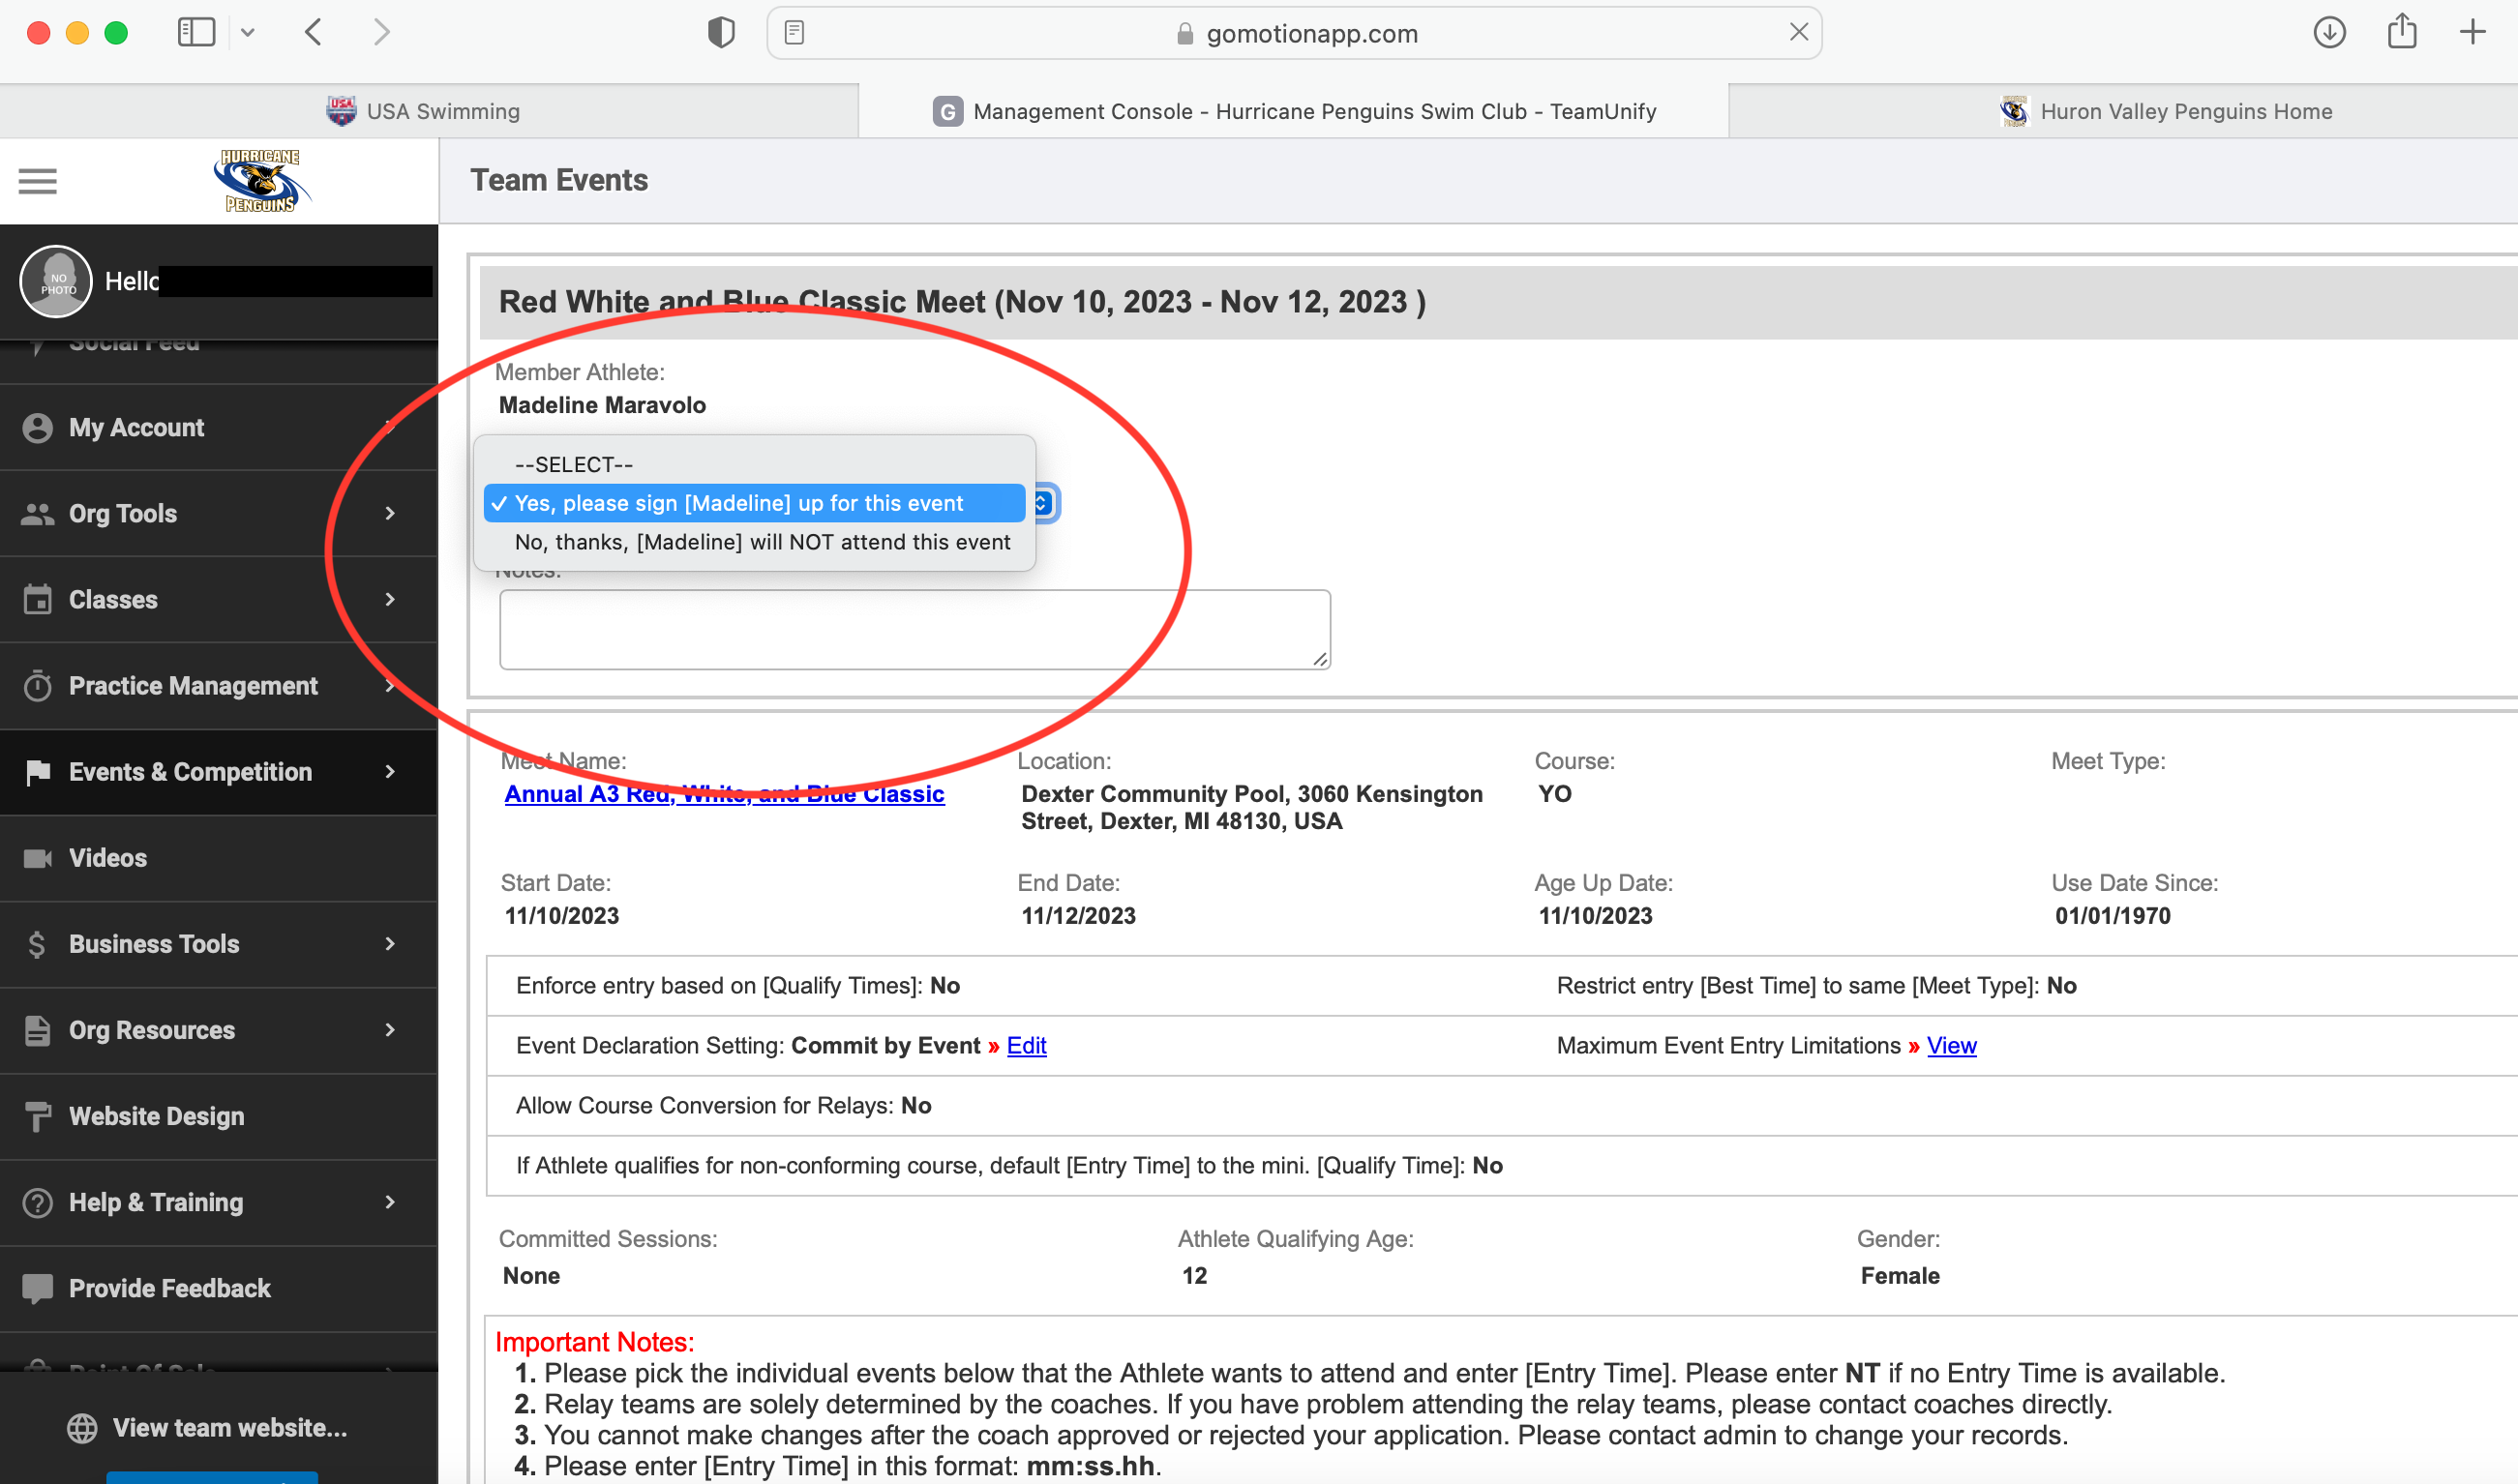Image resolution: width=2518 pixels, height=1484 pixels.
Task: Click the page reader icon in address bar
Action: 794,33
